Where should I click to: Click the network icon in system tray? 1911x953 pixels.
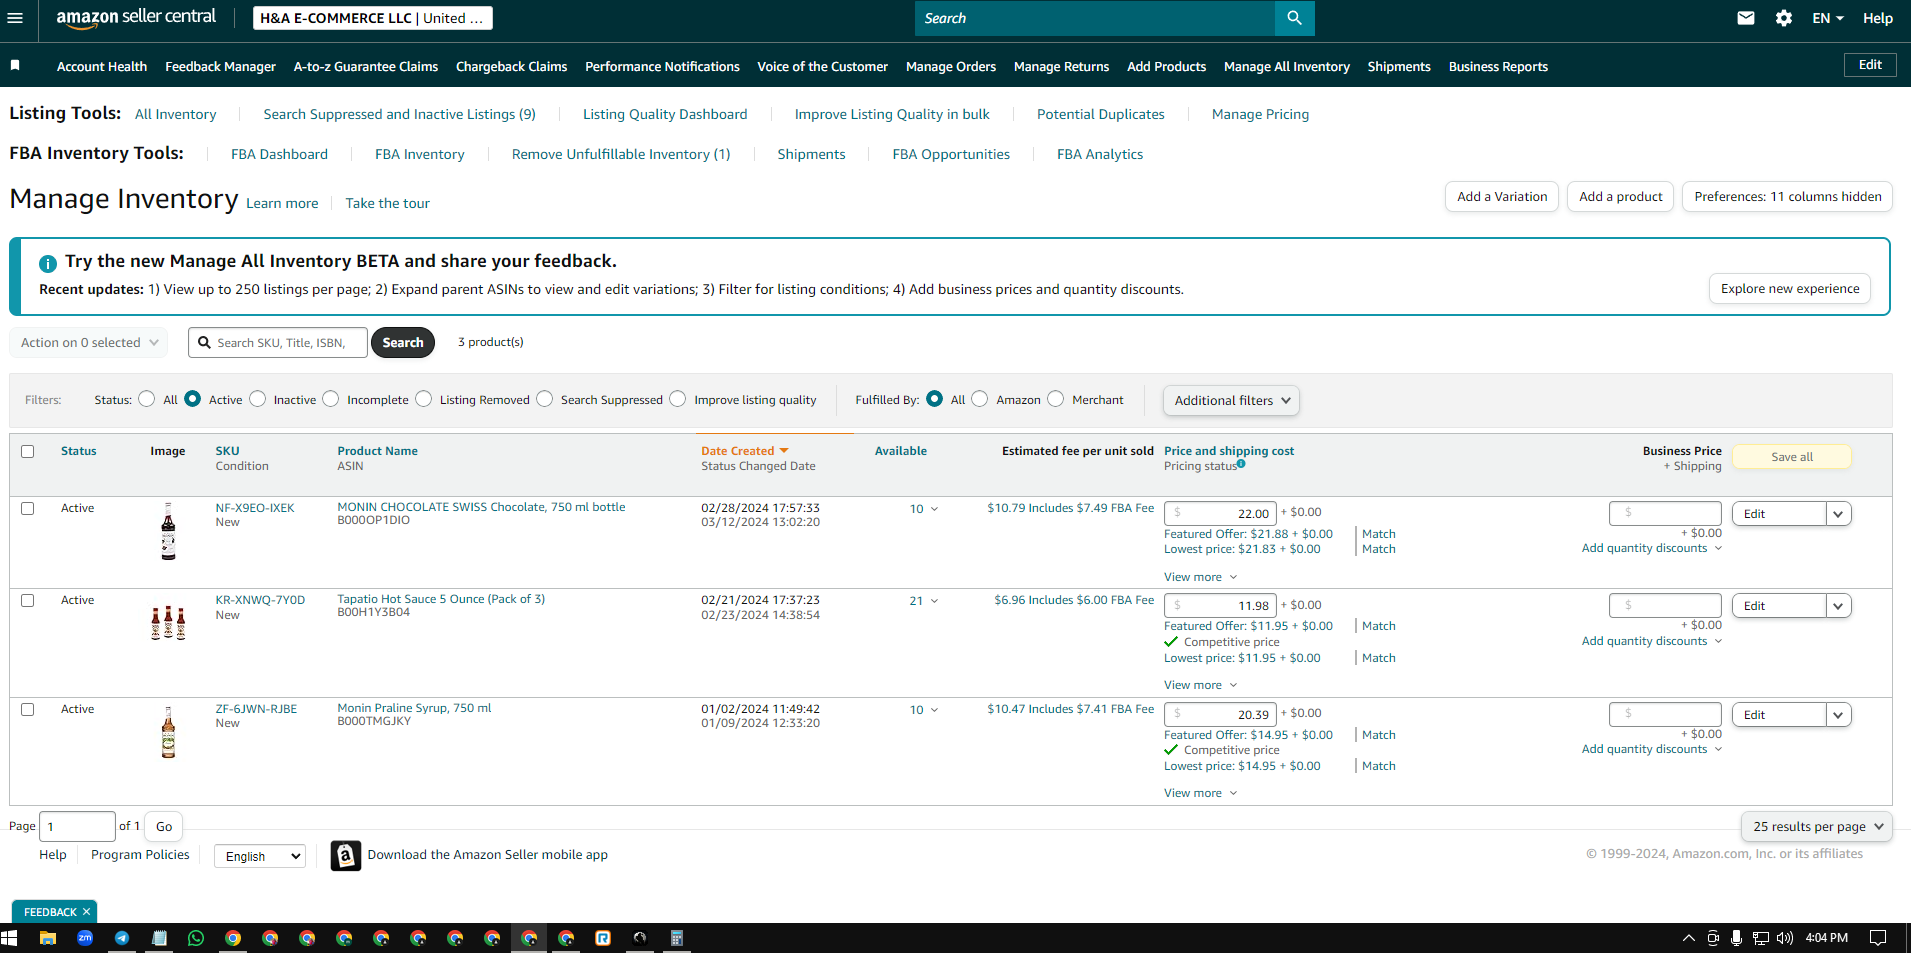[1761, 938]
